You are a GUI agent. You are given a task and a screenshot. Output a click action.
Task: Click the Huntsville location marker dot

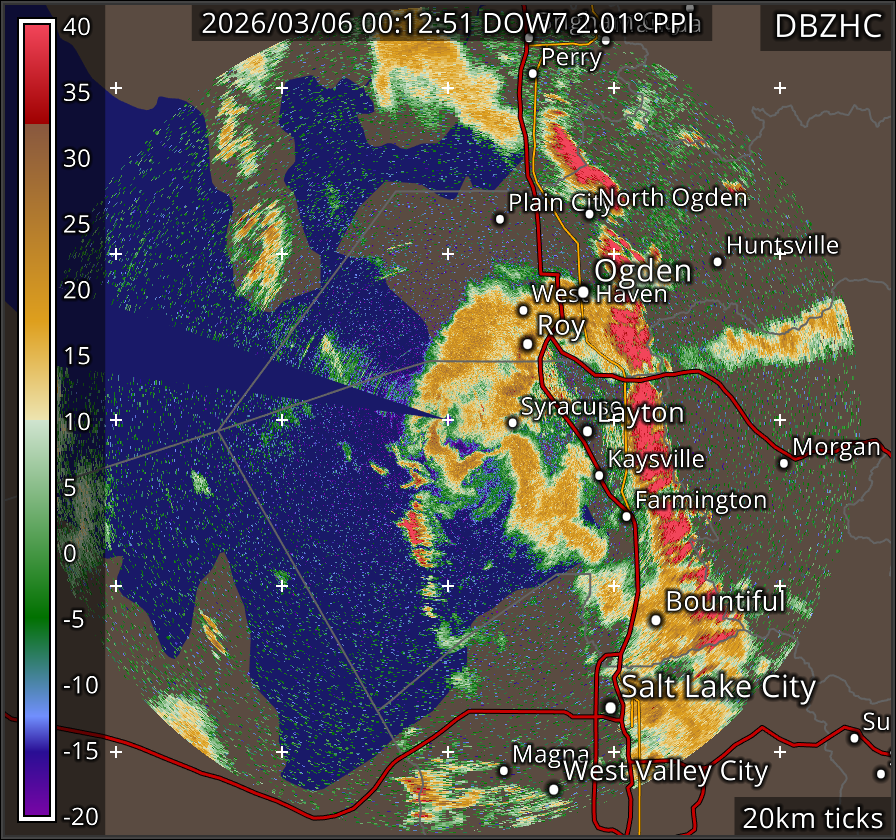(717, 261)
